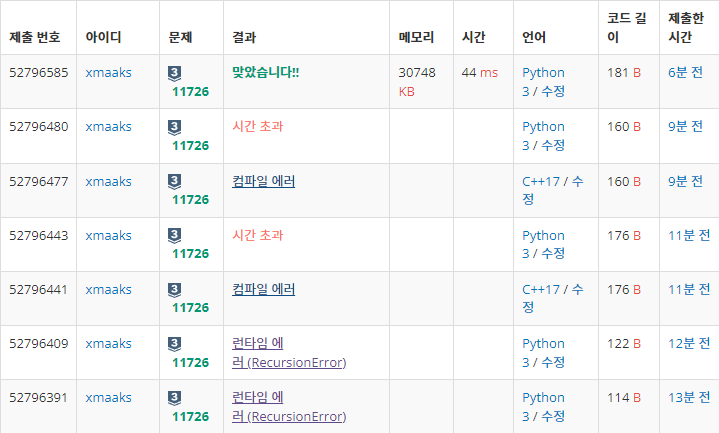The height and width of the screenshot is (433, 719).
Task: Open problem 11726 link in row 52796443
Action: click(x=190, y=254)
